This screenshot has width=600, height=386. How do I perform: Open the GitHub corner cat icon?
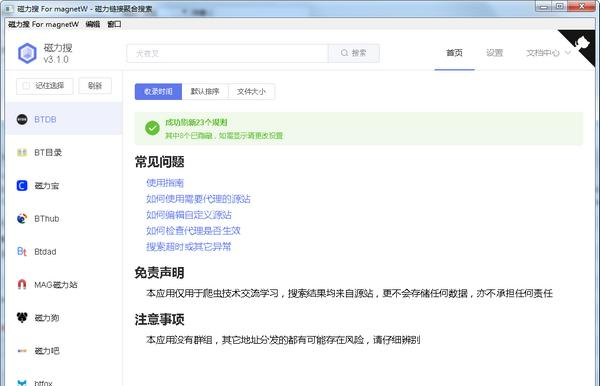(x=582, y=42)
